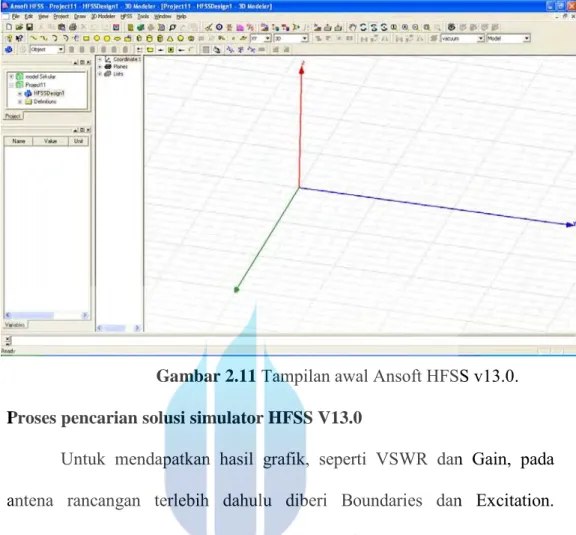Switch to the Project tab

pyautogui.click(x=13, y=116)
